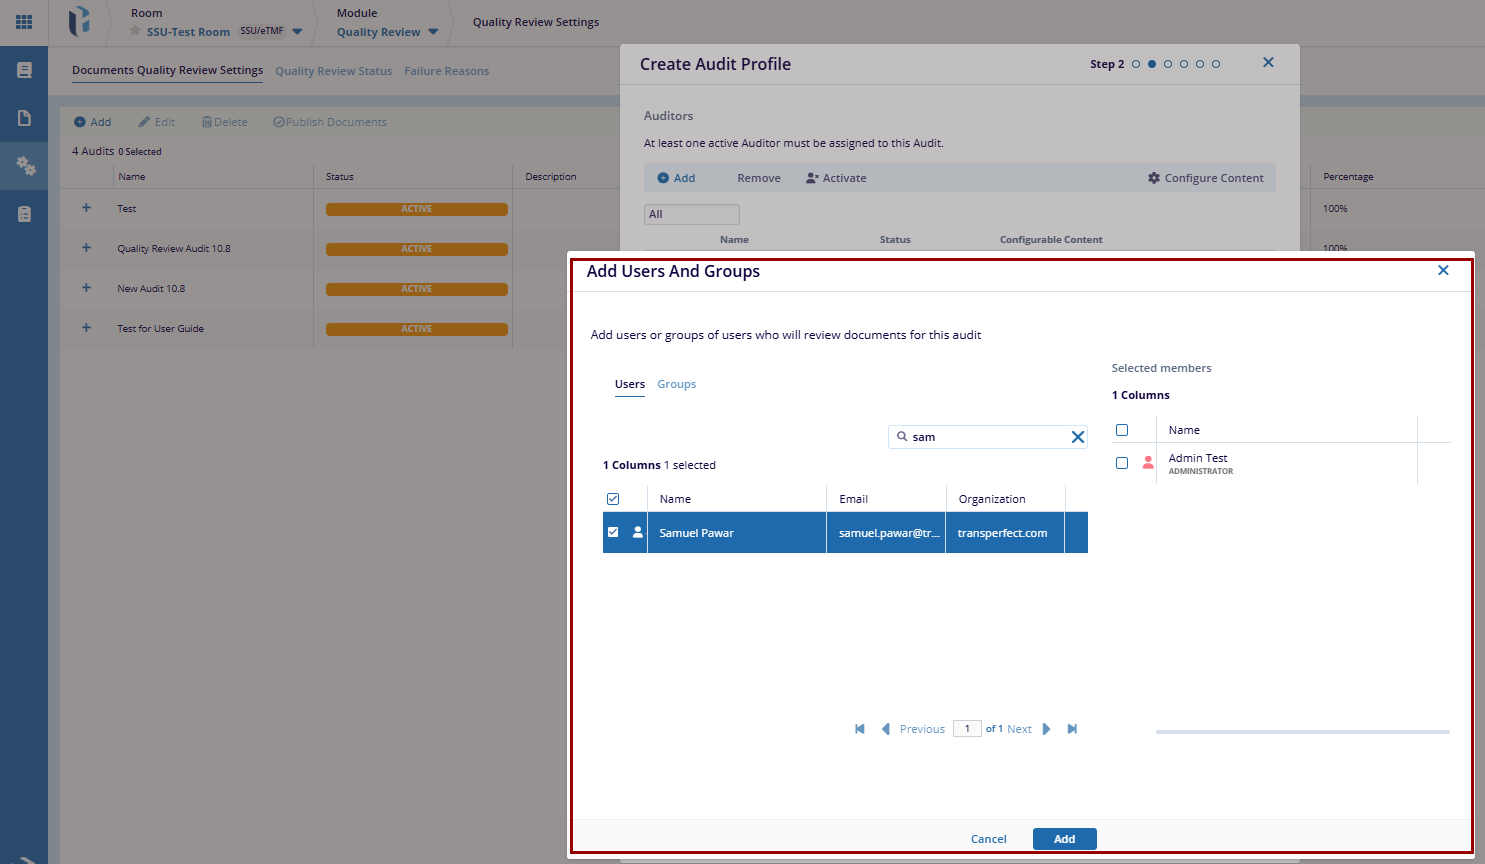
Task: Click the horizontal scrollbar under selected members
Action: pyautogui.click(x=1302, y=732)
